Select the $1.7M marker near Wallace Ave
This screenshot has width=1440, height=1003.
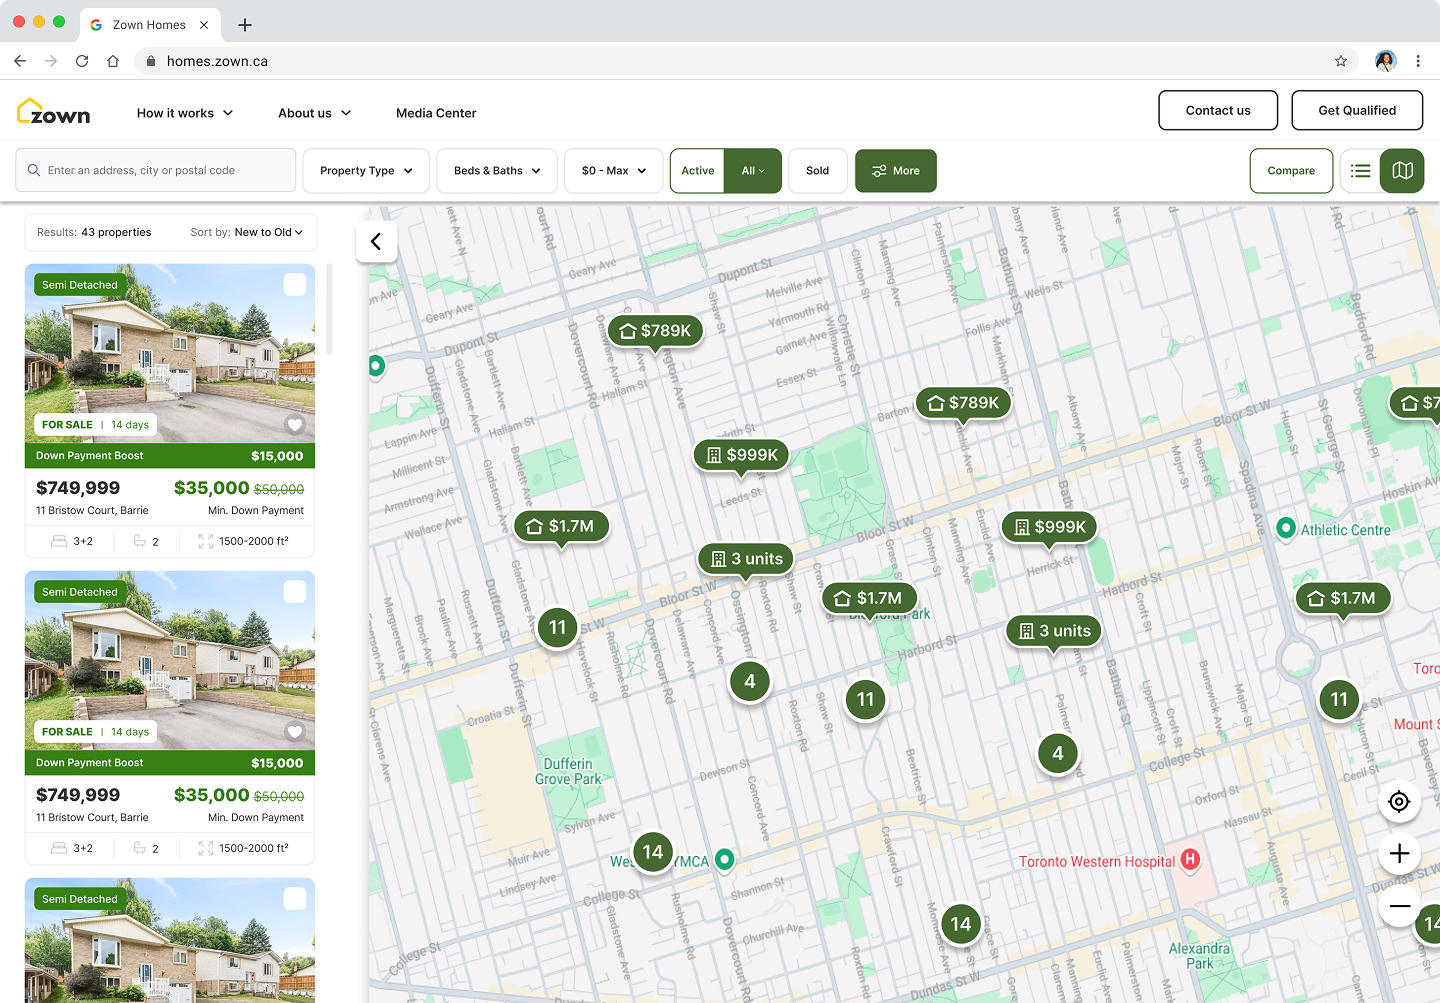tap(561, 527)
